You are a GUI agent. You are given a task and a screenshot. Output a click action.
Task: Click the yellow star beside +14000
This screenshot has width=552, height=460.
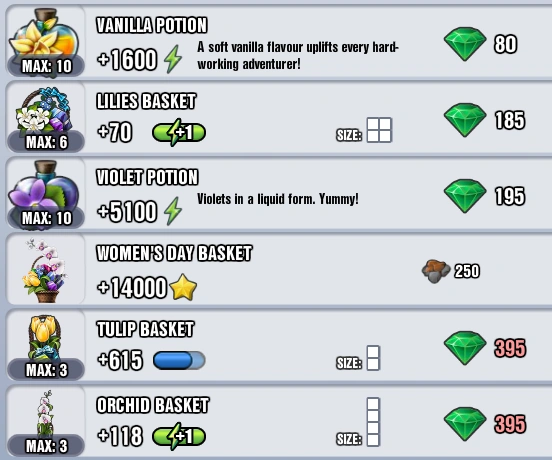coord(183,287)
